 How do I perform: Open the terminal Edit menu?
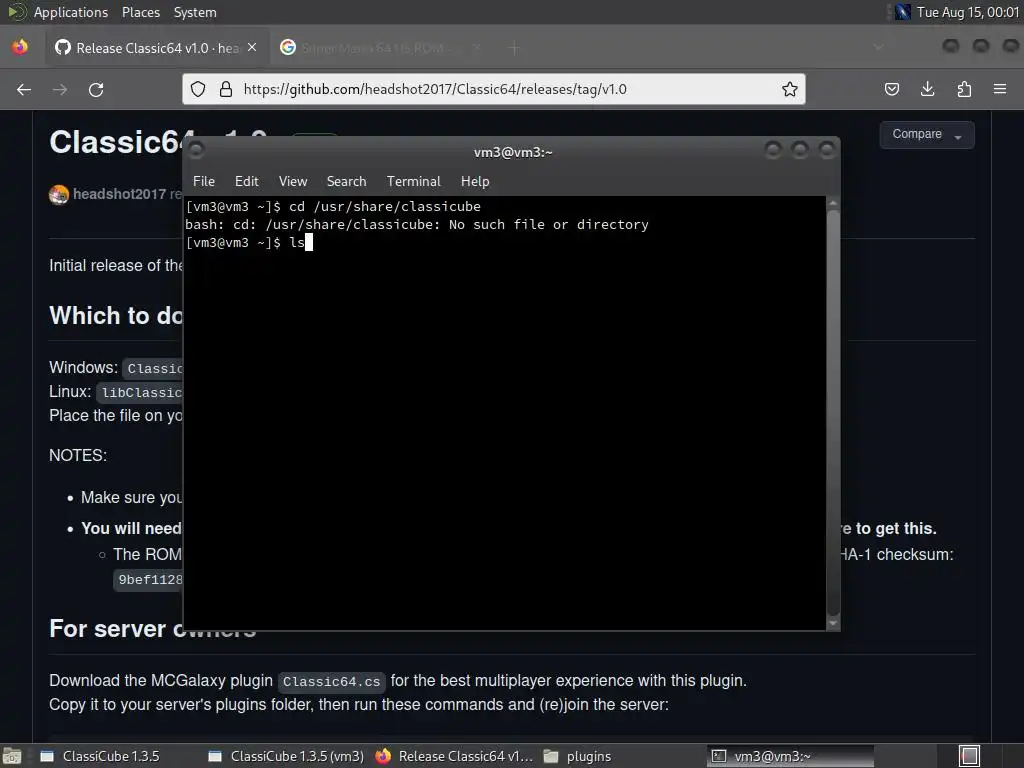point(247,182)
